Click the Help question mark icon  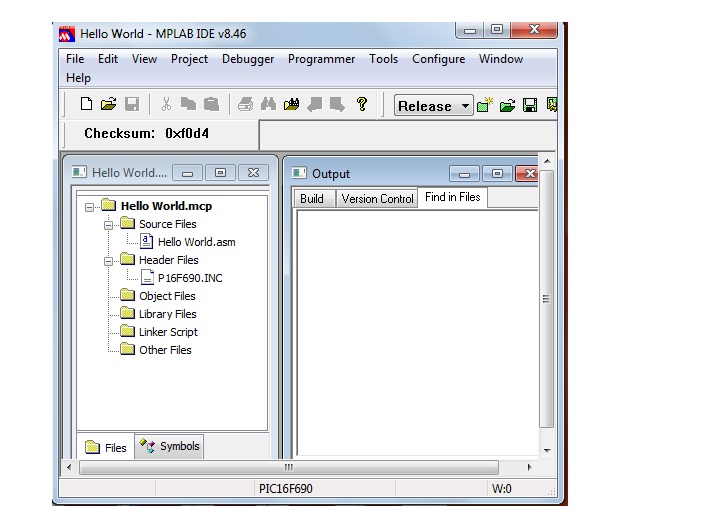pyautogui.click(x=362, y=104)
